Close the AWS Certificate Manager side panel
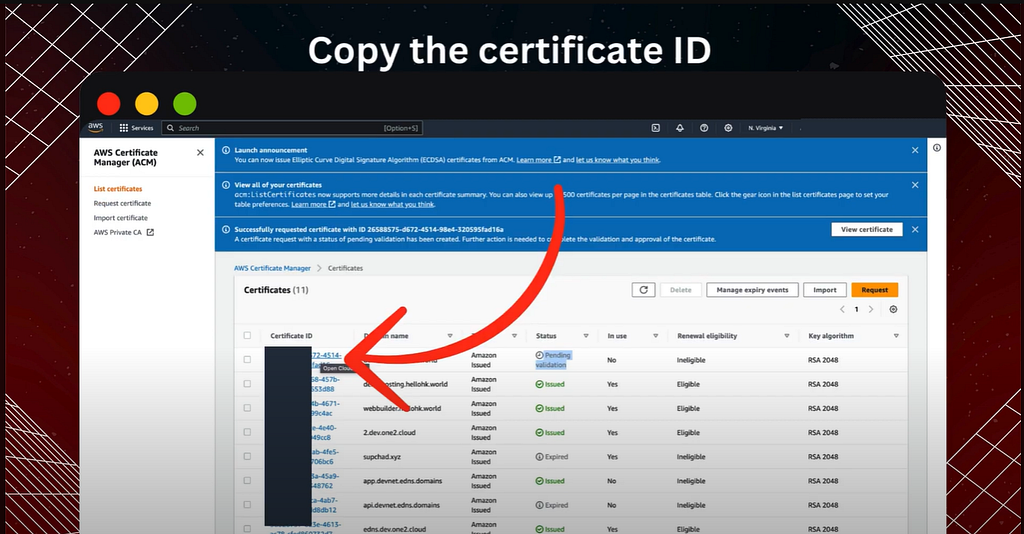The width and height of the screenshot is (1024, 534). [200, 153]
